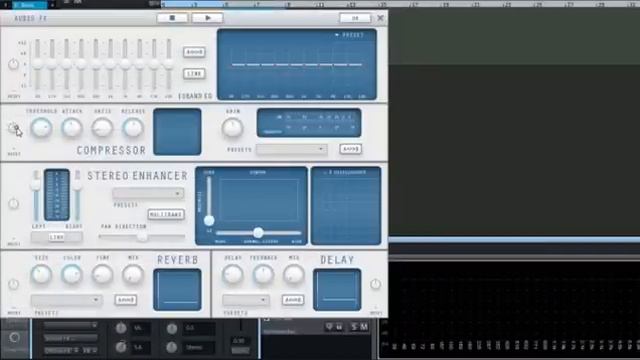Click the Delay graph display

point(337,290)
